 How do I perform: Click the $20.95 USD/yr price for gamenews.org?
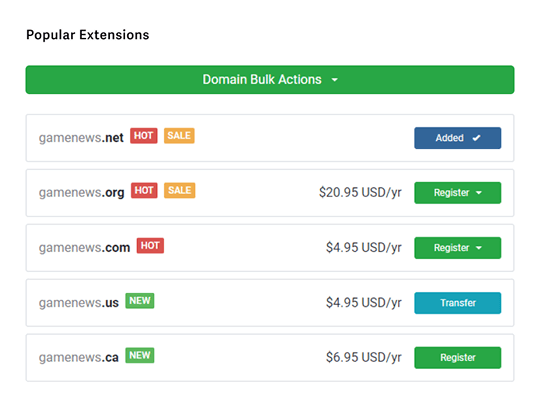pos(360,192)
